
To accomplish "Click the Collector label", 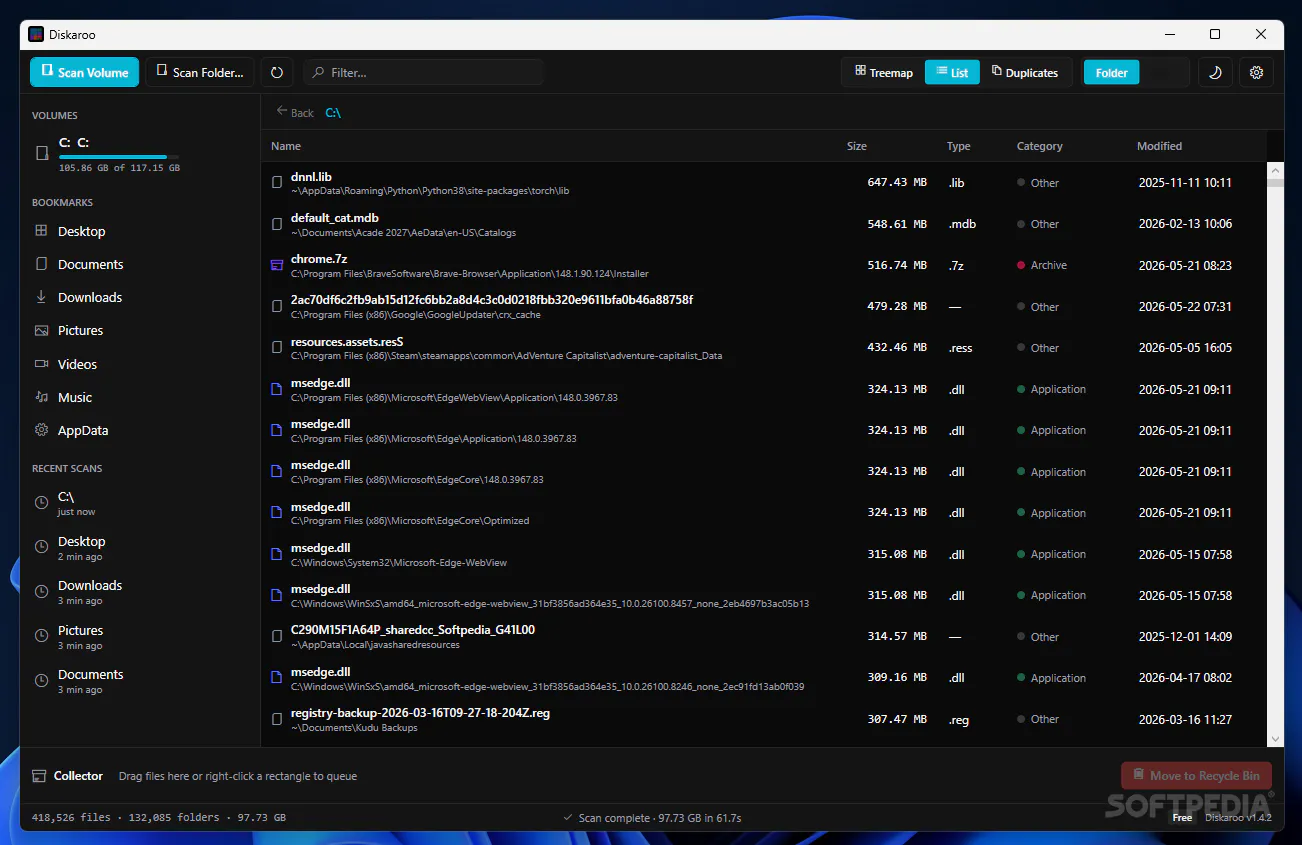I will coord(78,776).
